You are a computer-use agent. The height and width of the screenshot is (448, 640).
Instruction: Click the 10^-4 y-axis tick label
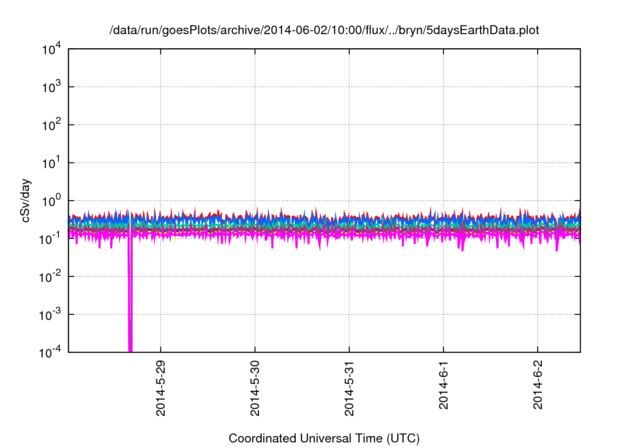pyautogui.click(x=50, y=352)
